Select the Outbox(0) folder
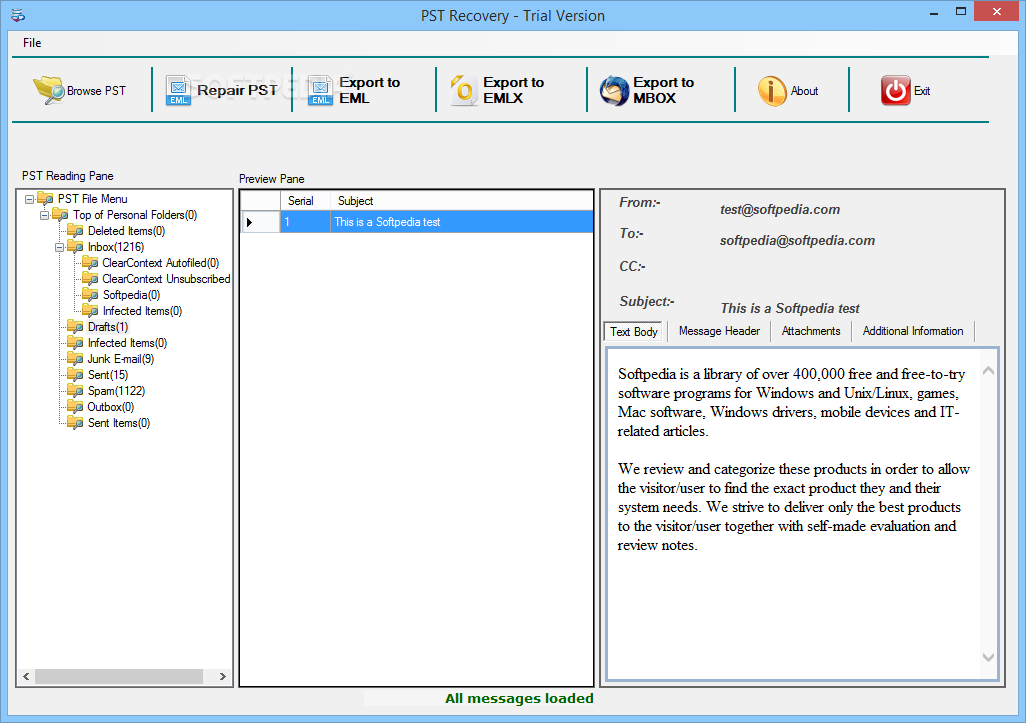 tap(111, 407)
